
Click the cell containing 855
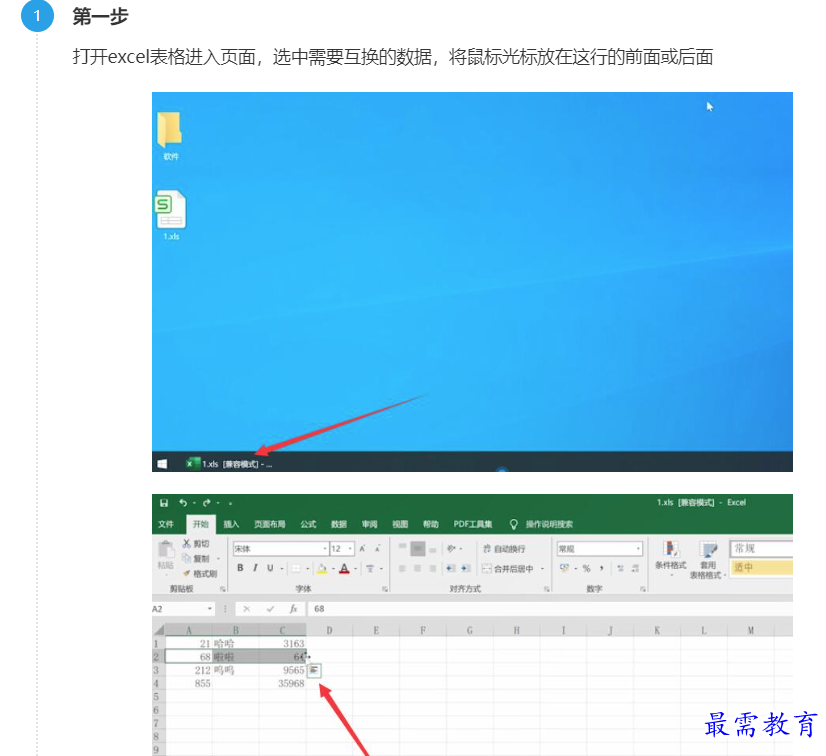[189, 683]
